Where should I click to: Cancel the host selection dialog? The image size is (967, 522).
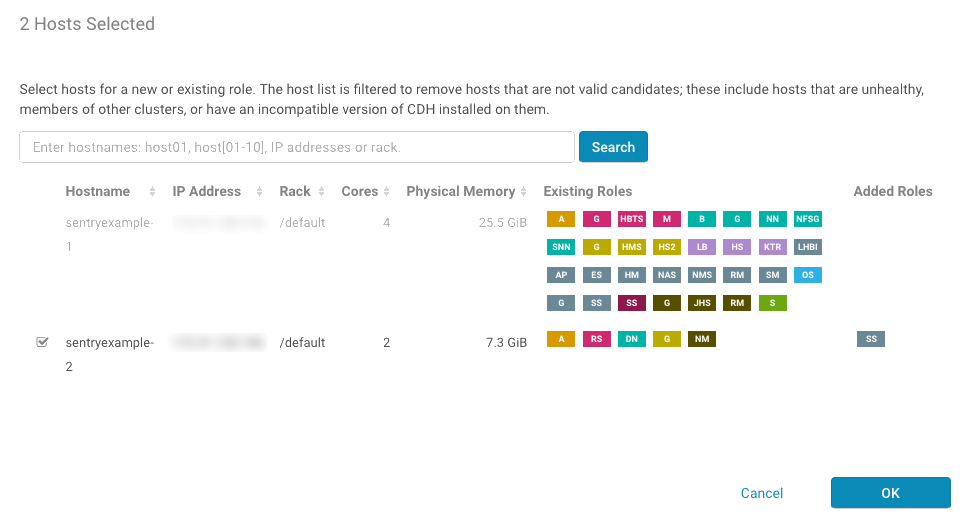click(762, 493)
